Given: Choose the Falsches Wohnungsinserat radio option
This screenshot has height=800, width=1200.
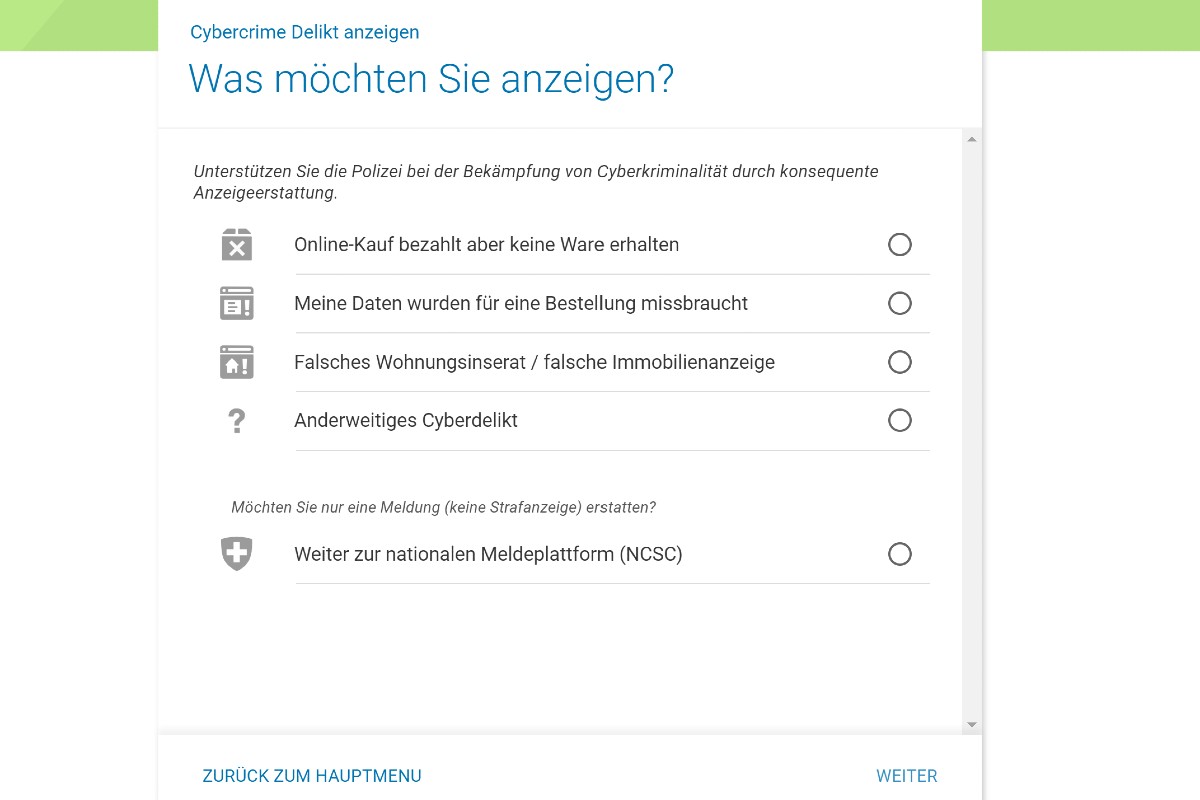Looking at the screenshot, I should click(900, 362).
